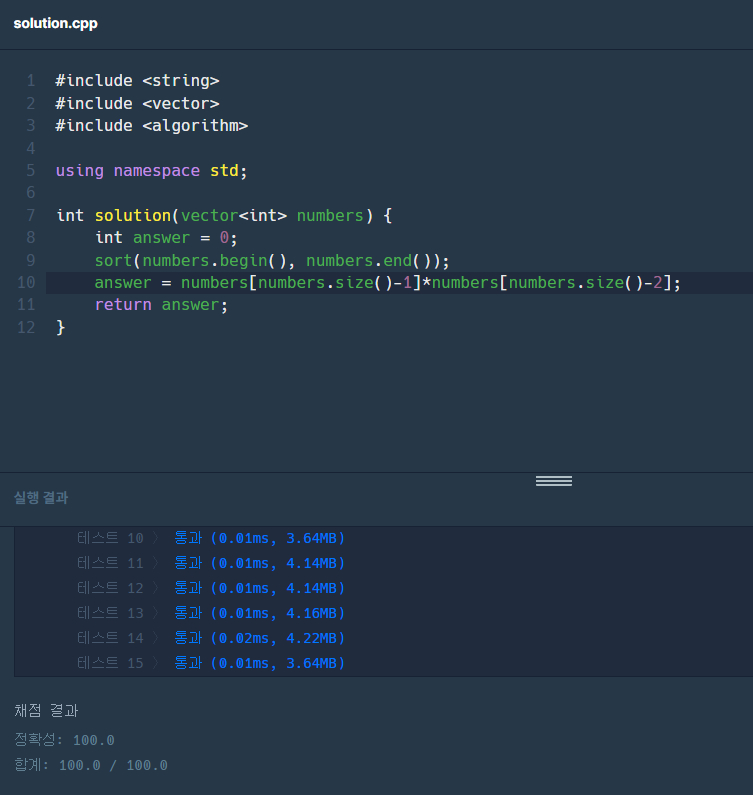Click the #include <string> line
753x795 pixels.
[137, 81]
